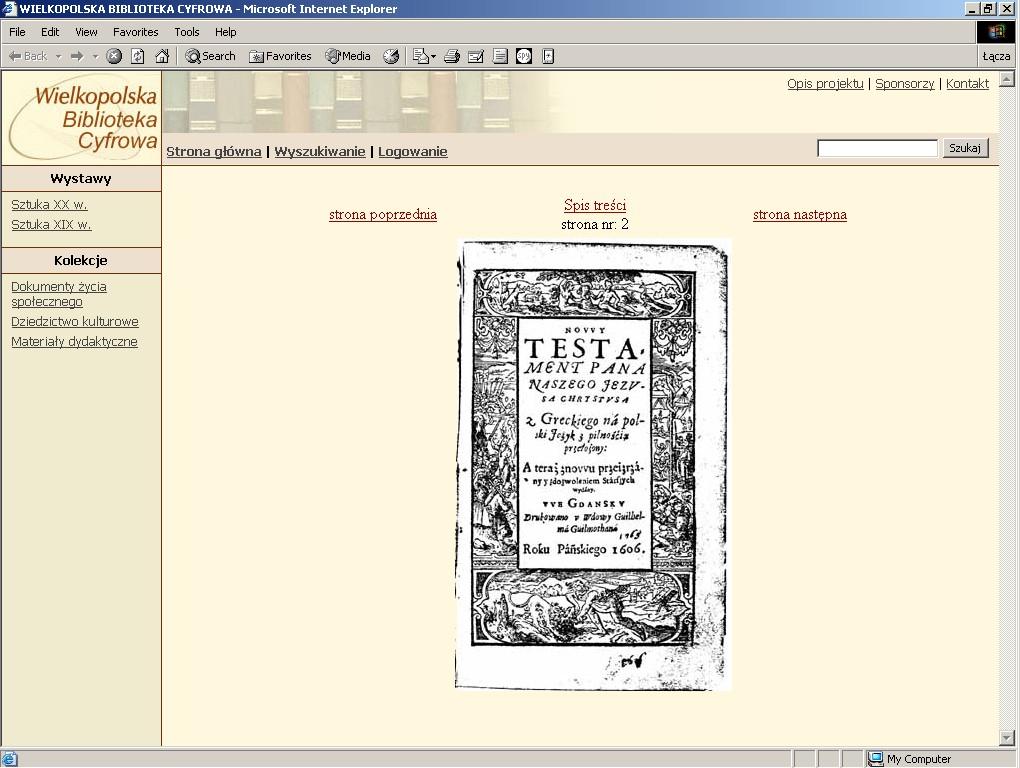The image size is (1020, 768).
Task: Open the History toolbar icon
Action: point(391,57)
